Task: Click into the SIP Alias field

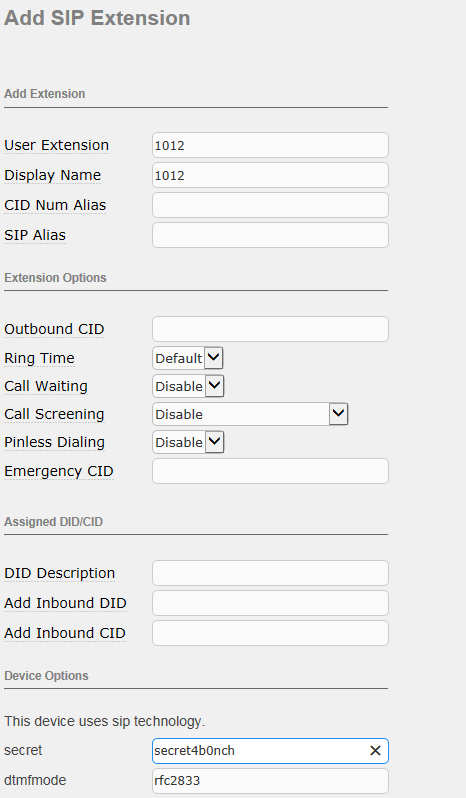Action: [x=270, y=235]
